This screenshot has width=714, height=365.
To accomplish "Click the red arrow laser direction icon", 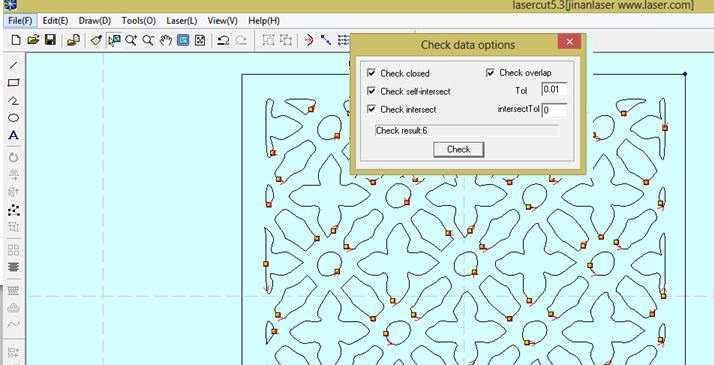I will tap(309, 41).
